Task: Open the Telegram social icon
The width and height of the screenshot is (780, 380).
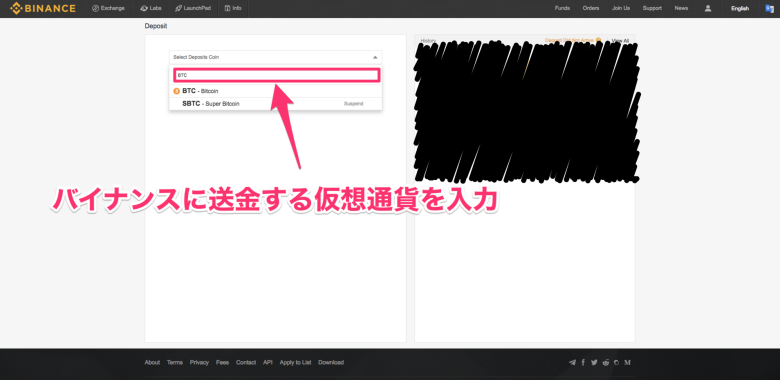Action: coord(572,363)
